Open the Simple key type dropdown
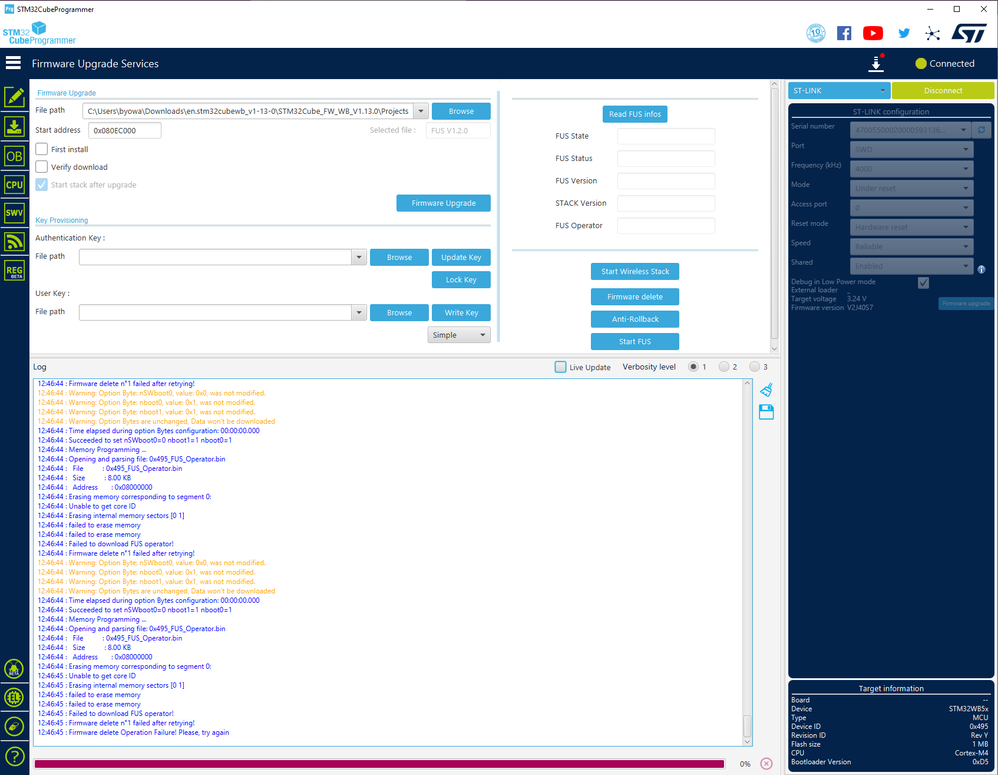Image resolution: width=998 pixels, height=775 pixels. (x=459, y=335)
